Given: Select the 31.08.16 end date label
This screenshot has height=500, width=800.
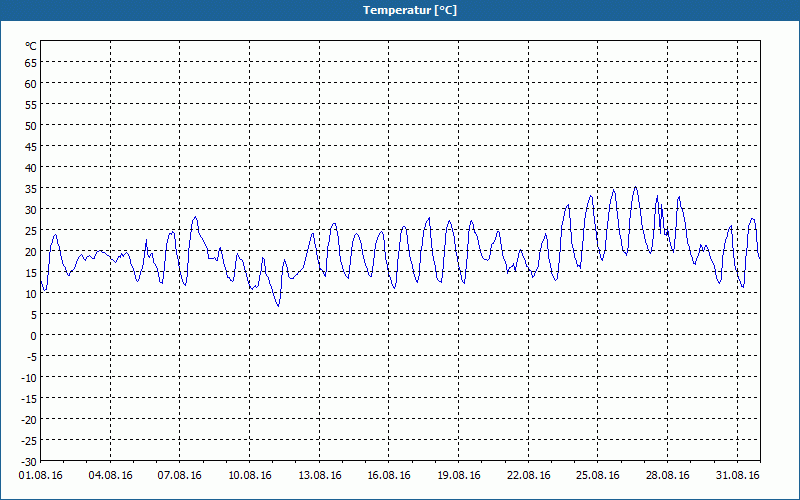Looking at the screenshot, I should pos(737,476).
